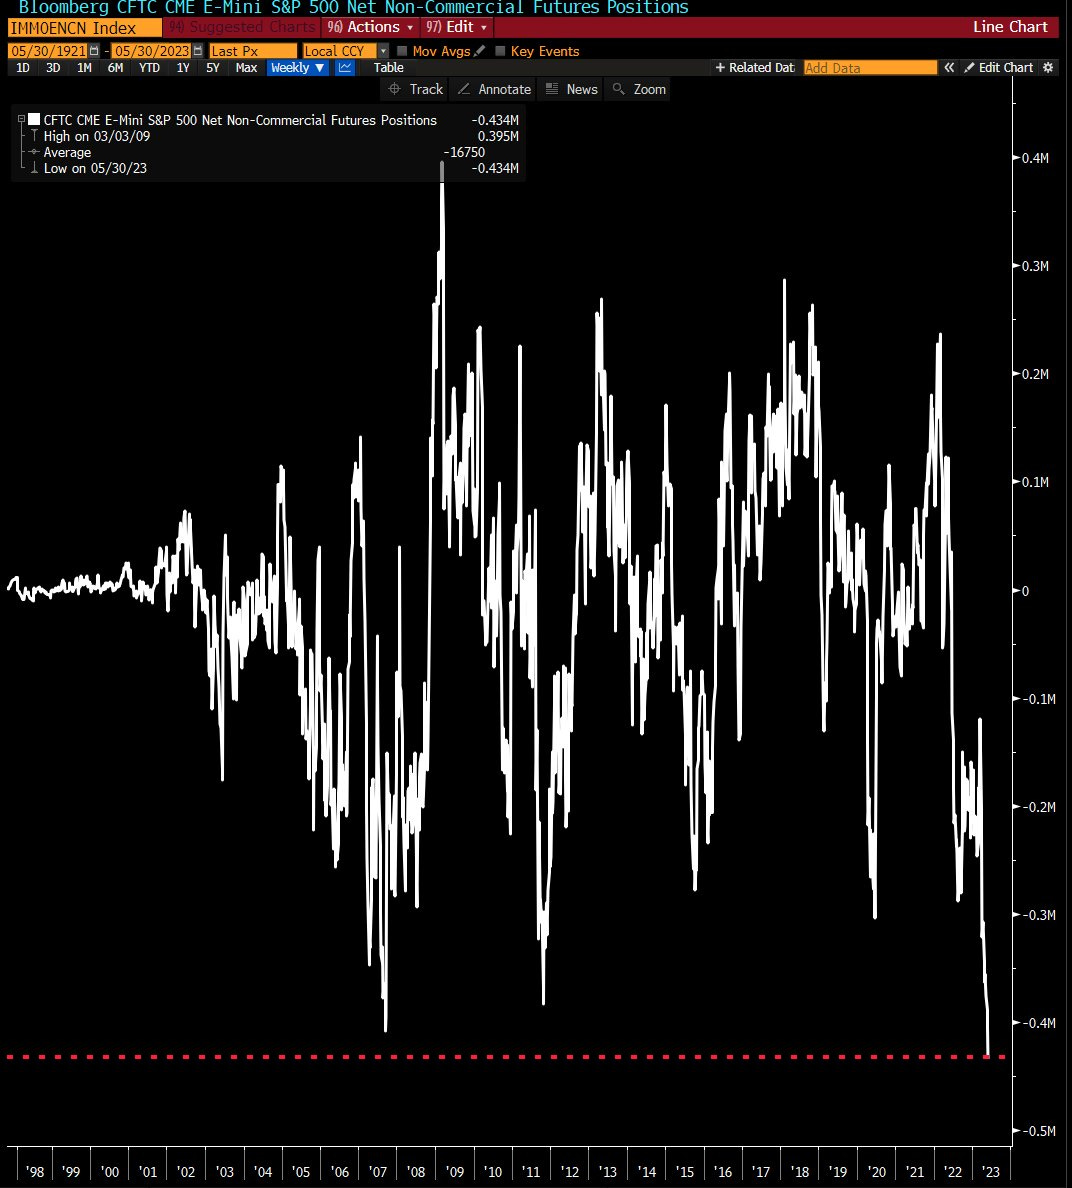The image size is (1072, 1188).
Task: Select the 1M time range
Action: click(x=84, y=67)
